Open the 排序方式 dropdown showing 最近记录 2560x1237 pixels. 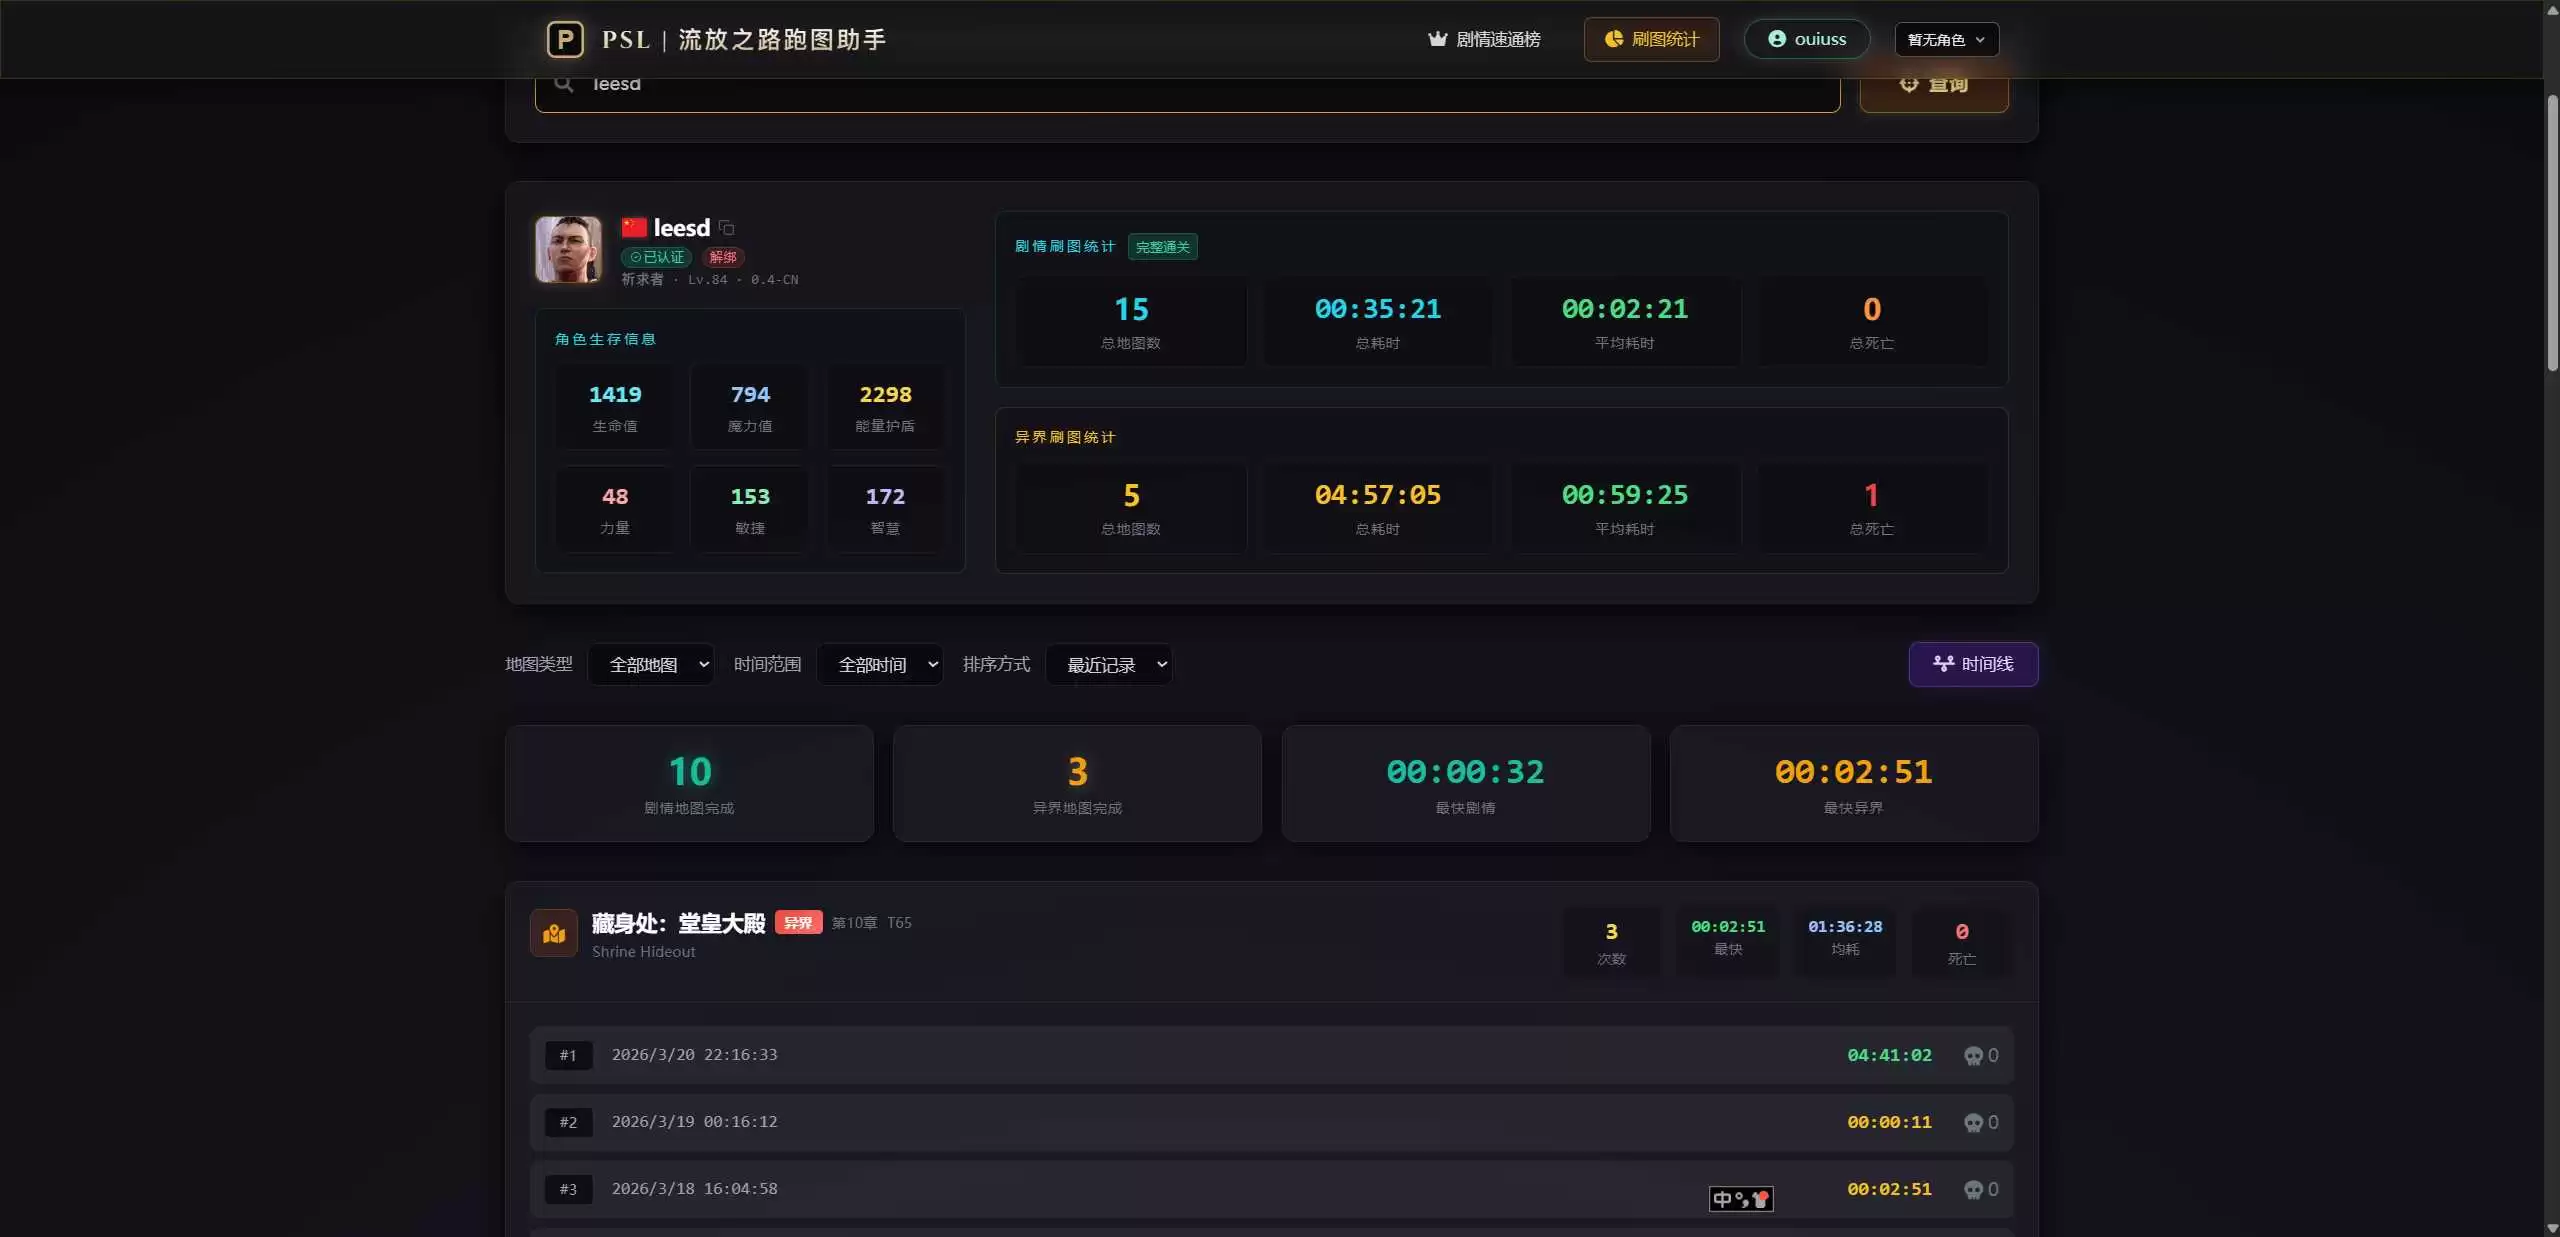point(1109,665)
